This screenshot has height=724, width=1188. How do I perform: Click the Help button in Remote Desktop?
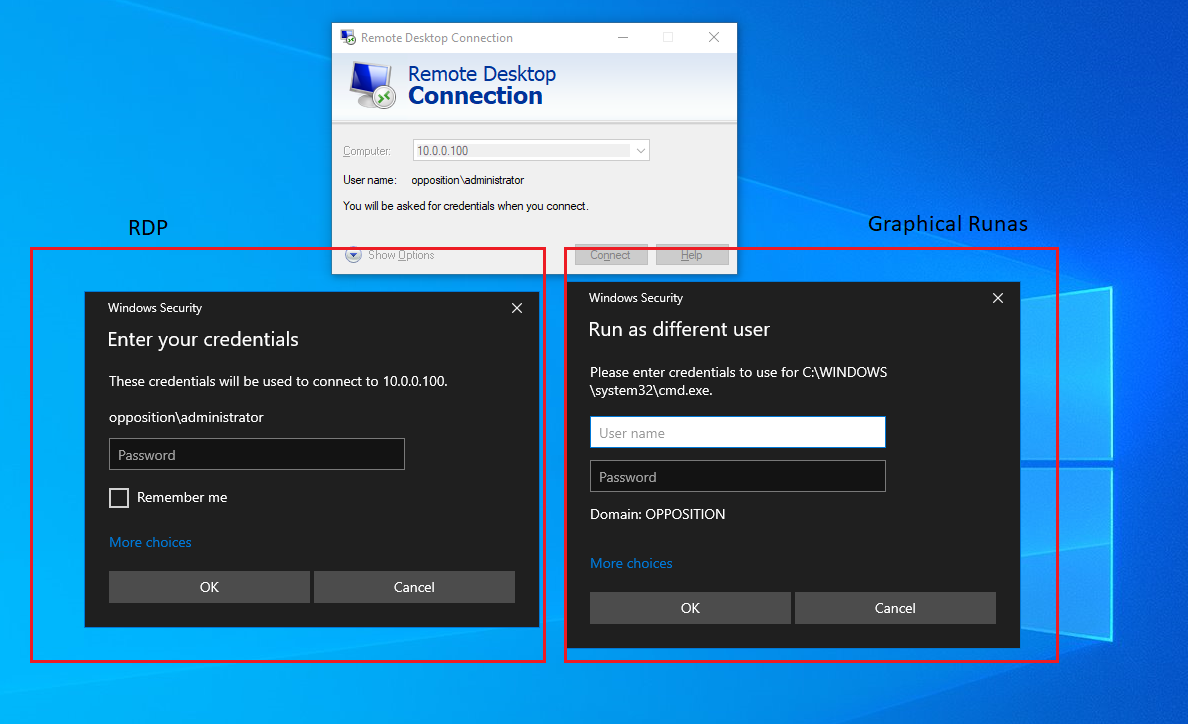pyautogui.click(x=692, y=254)
